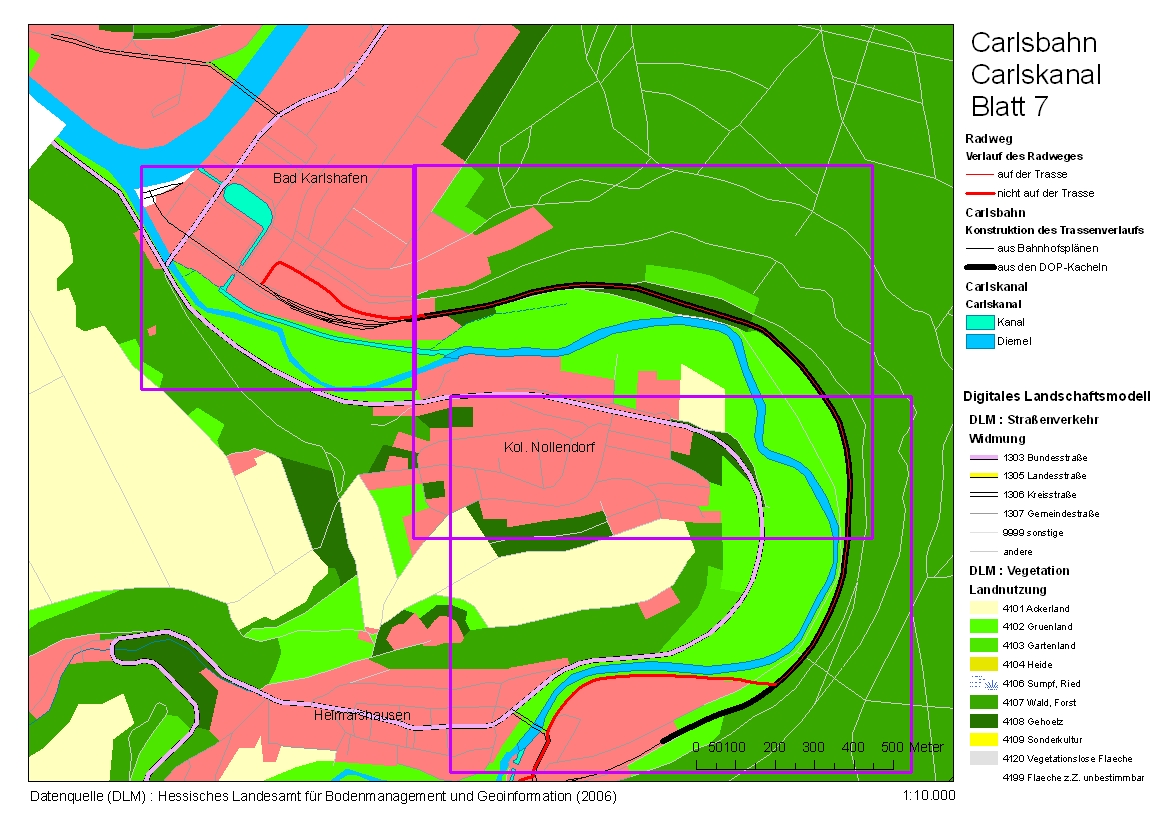1169x827 pixels.
Task: Select the 4104 Heide legend swatch
Action: pos(984,664)
